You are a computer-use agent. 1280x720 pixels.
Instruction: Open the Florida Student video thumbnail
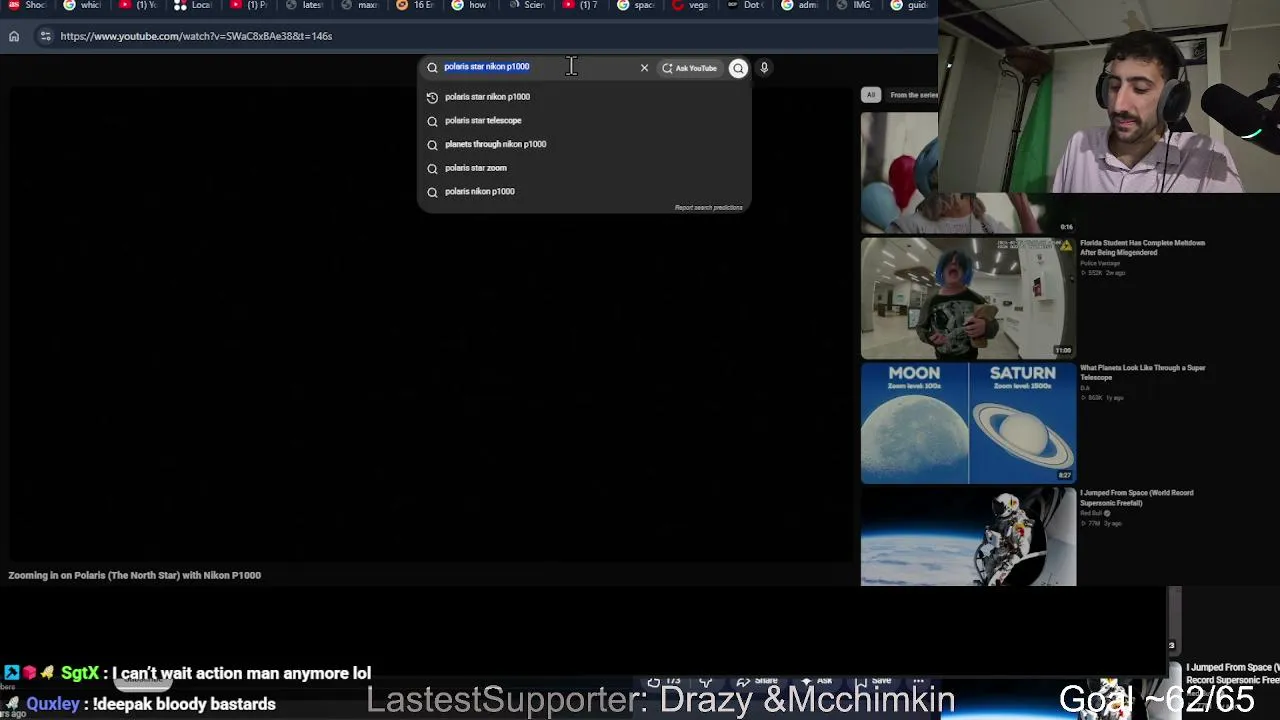tap(968, 298)
